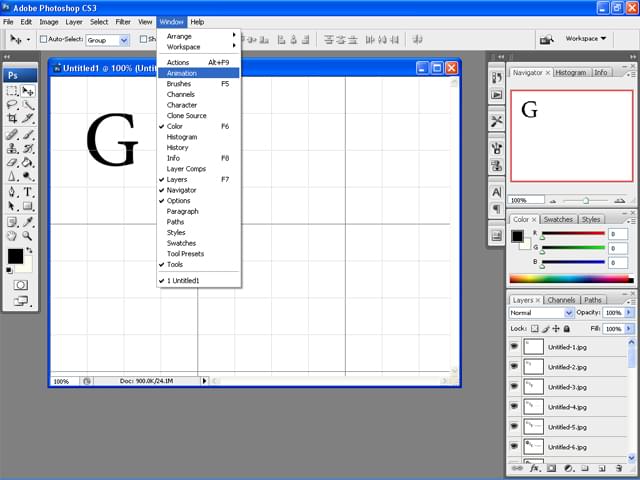Select the Slice tool
Viewport: 640px width, 480px height.
(28, 119)
